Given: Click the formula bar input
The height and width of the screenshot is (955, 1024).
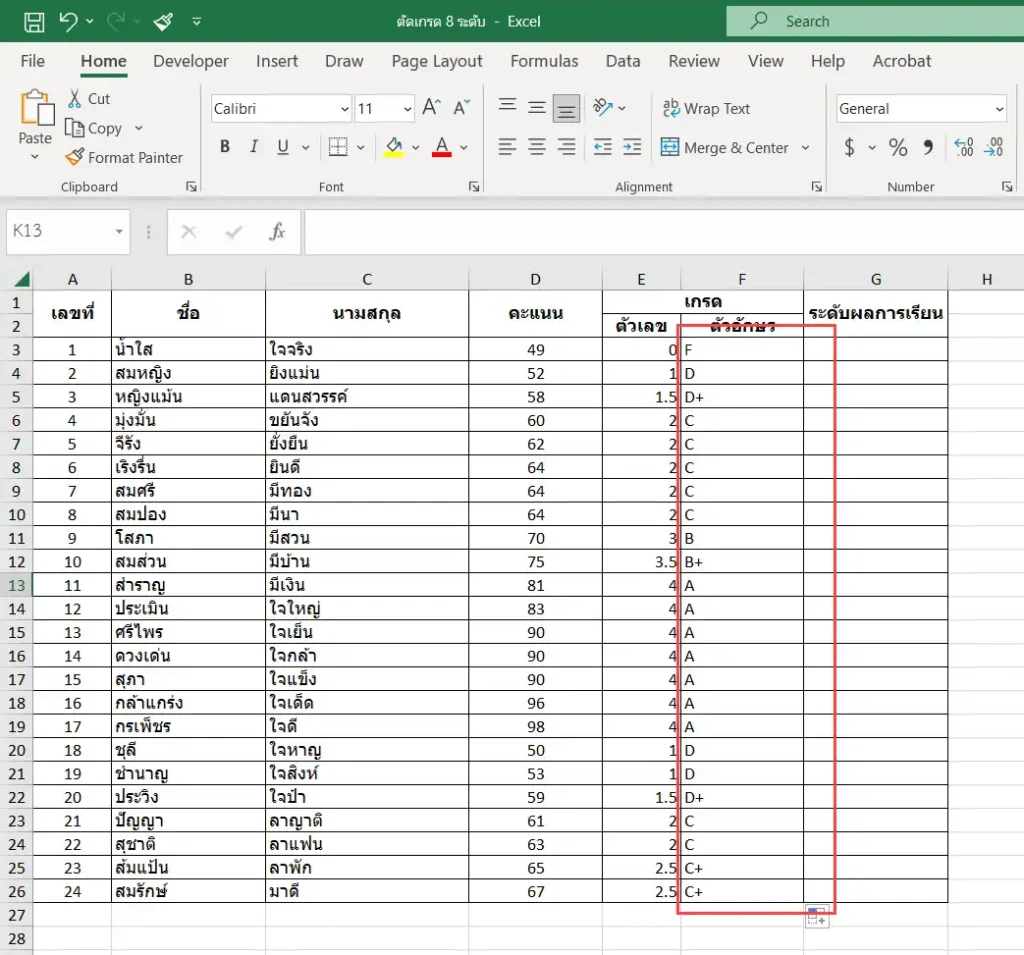Looking at the screenshot, I should point(664,231).
